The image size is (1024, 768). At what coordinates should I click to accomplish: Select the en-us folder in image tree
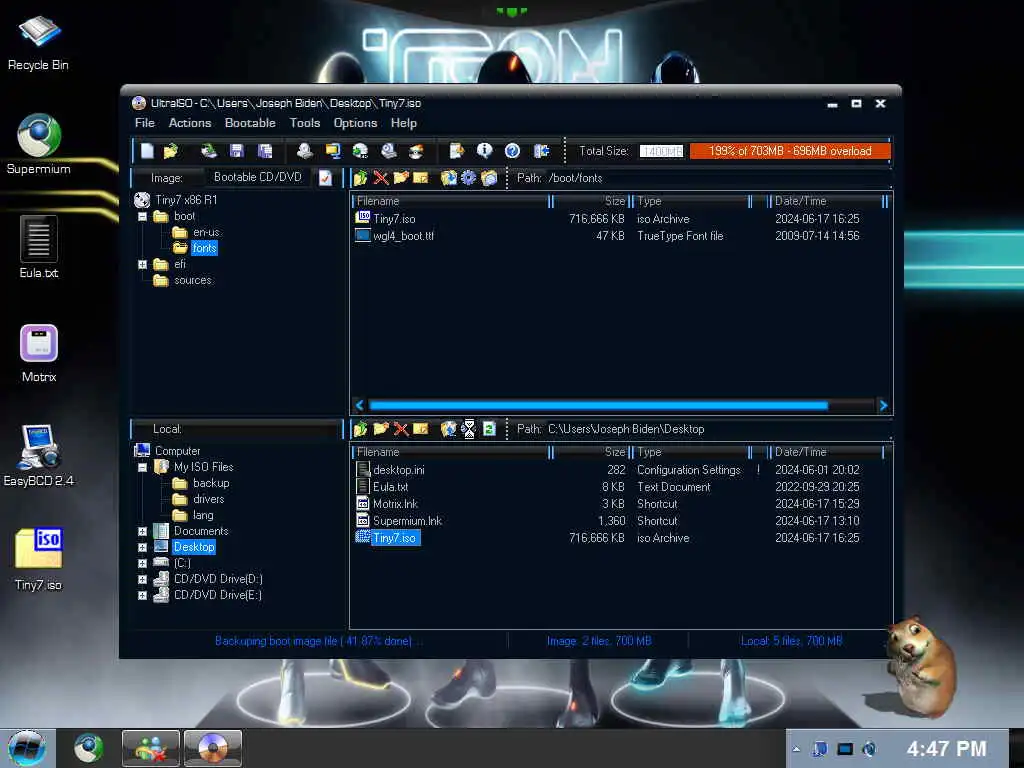pos(206,232)
